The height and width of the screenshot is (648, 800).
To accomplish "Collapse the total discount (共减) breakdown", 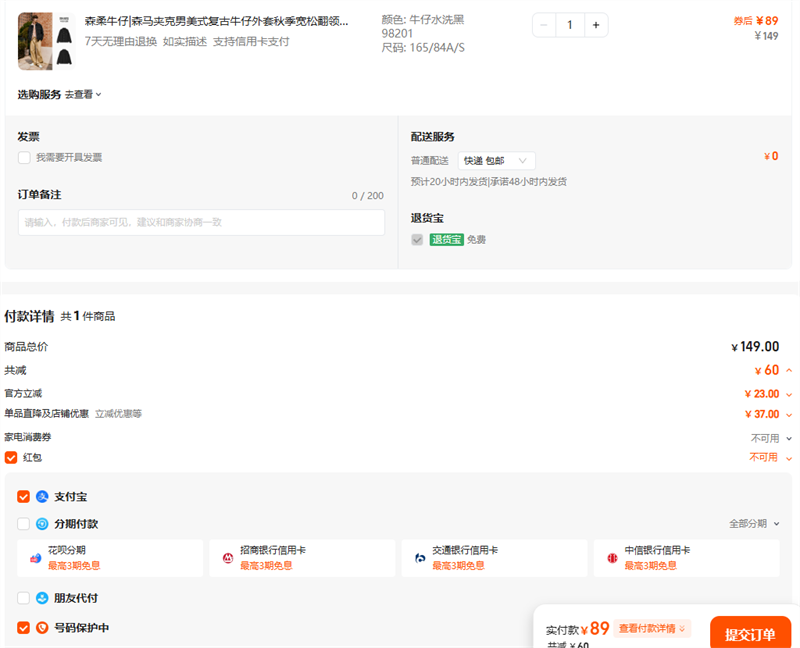I will click(788, 371).
